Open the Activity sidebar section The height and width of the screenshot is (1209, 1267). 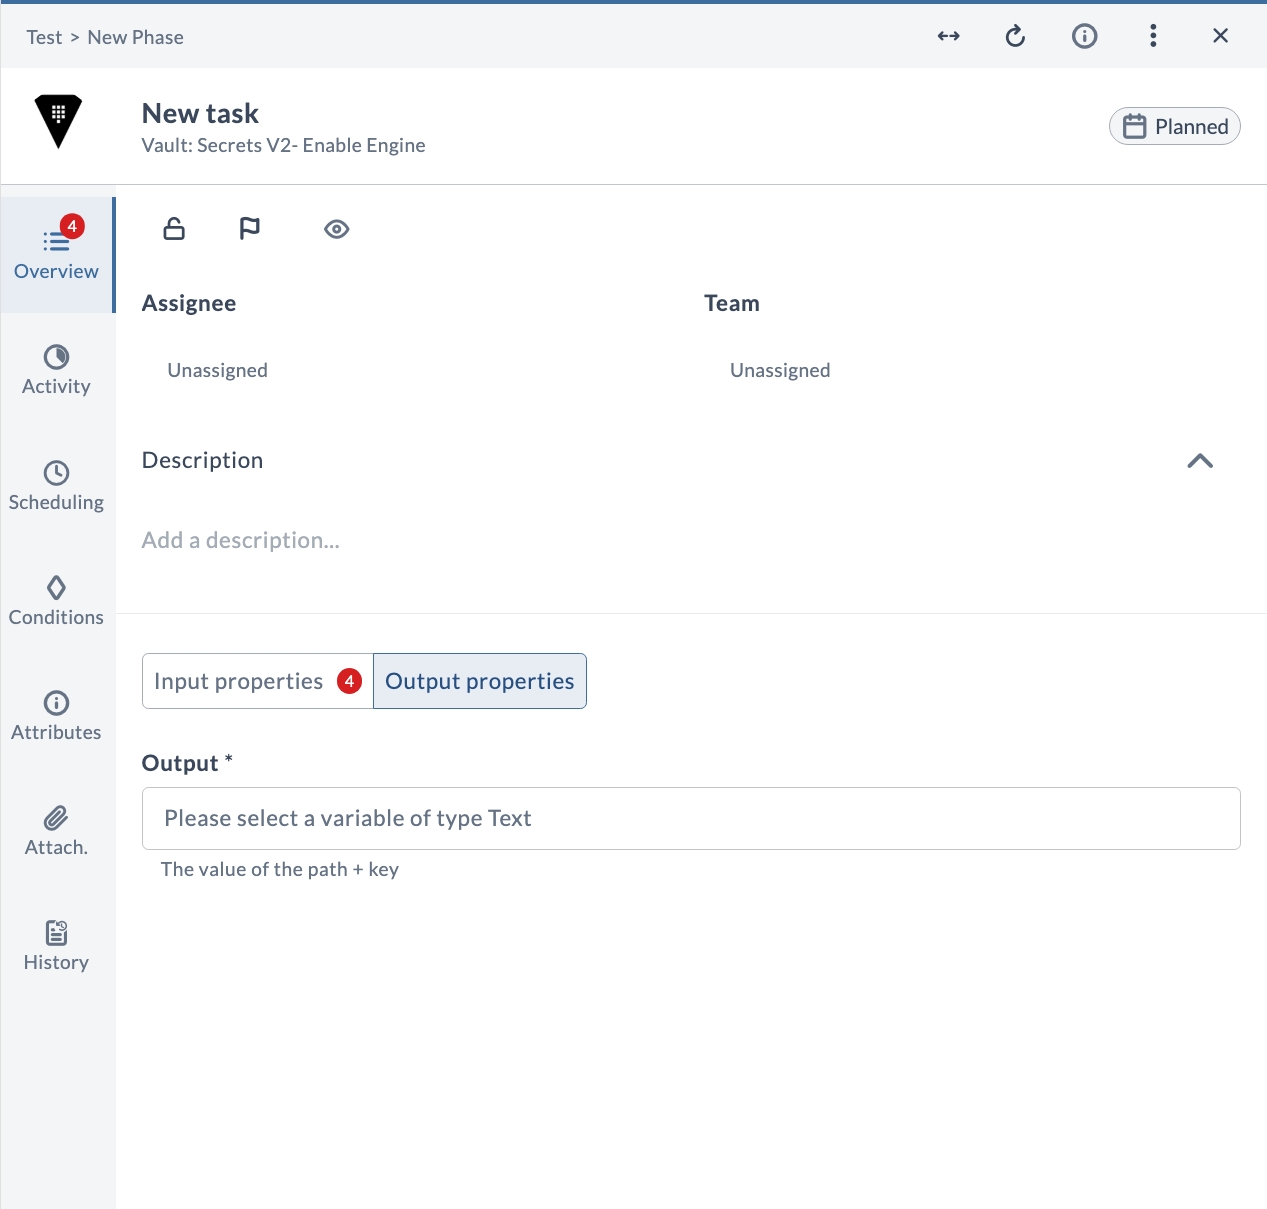click(x=57, y=371)
